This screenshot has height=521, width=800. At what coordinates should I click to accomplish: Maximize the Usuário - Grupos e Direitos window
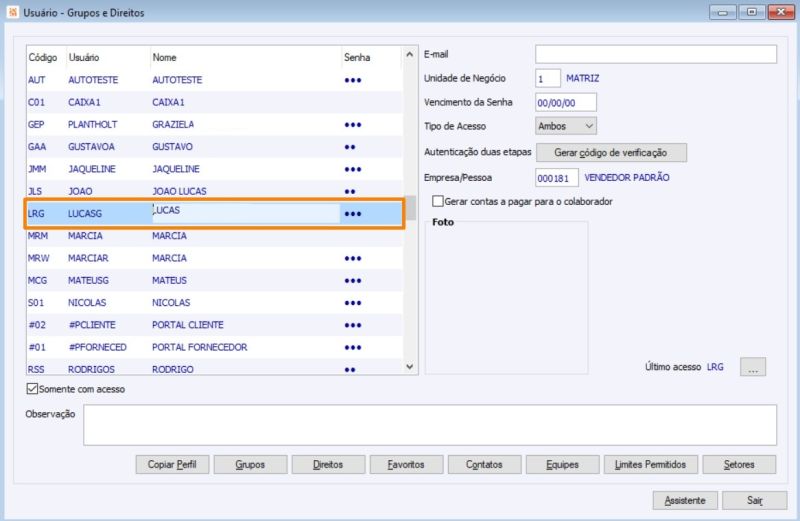point(752,12)
